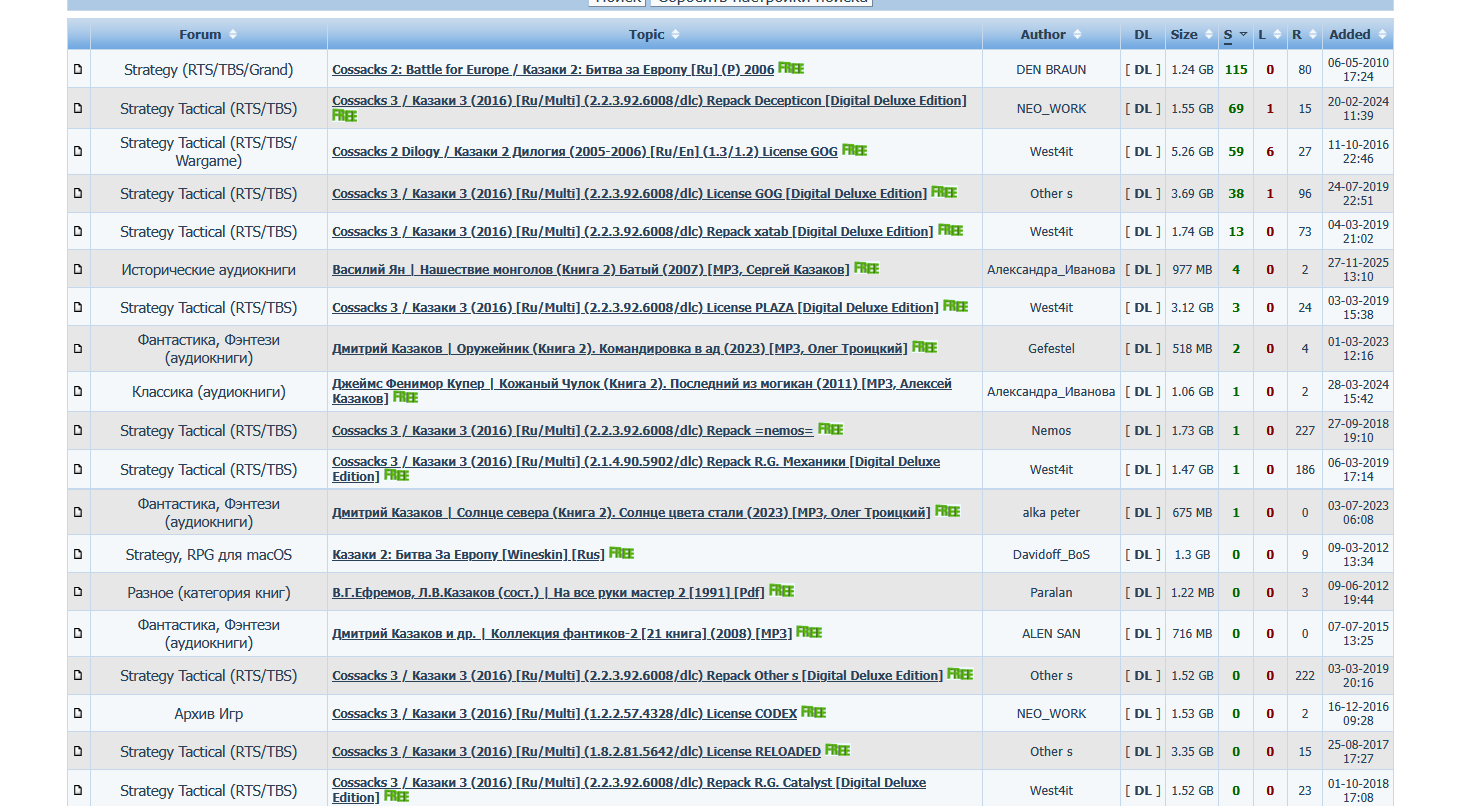Click DL in the License RELOADED row

pos(1143,752)
